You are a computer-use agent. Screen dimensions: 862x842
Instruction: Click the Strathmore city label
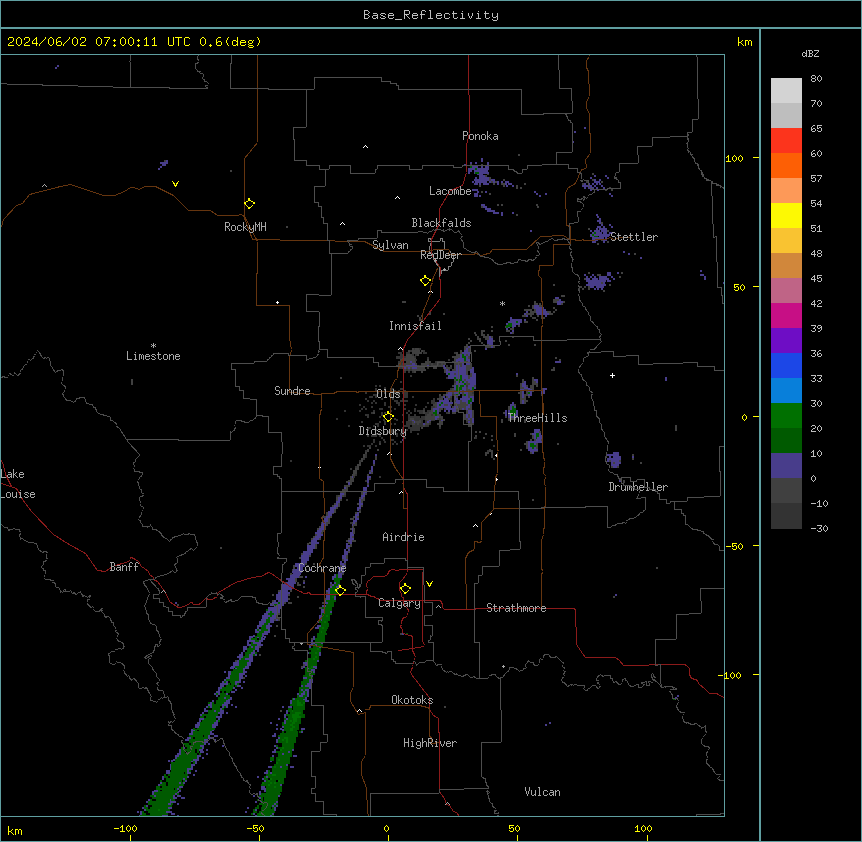(x=516, y=608)
